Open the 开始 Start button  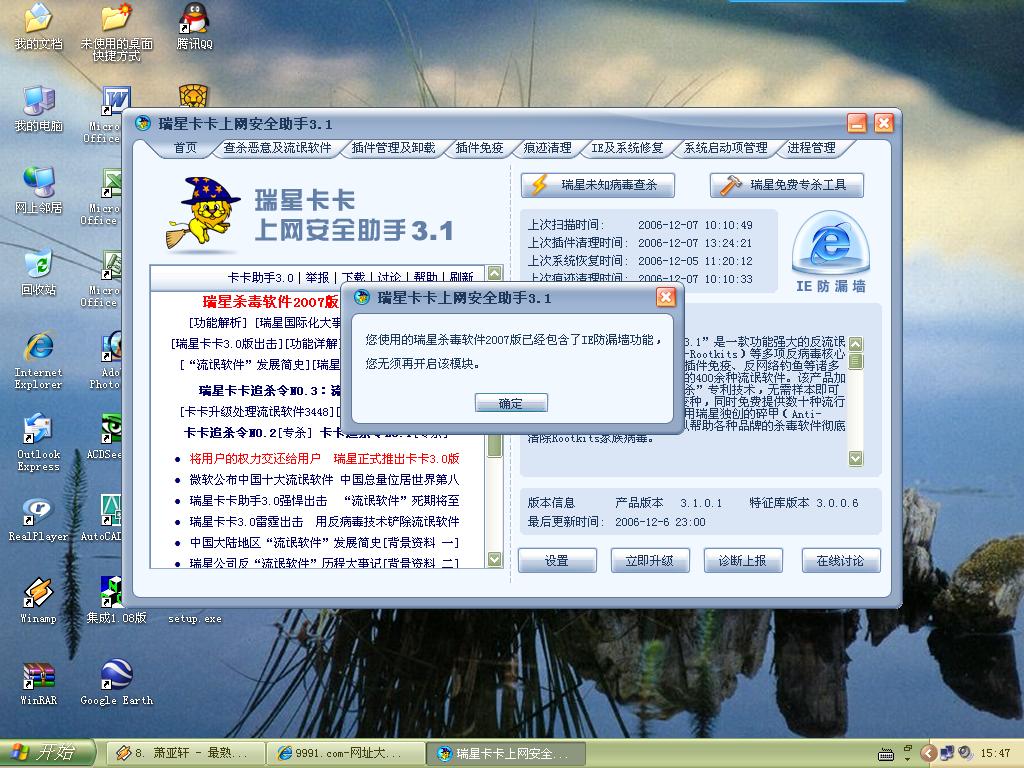[x=47, y=752]
